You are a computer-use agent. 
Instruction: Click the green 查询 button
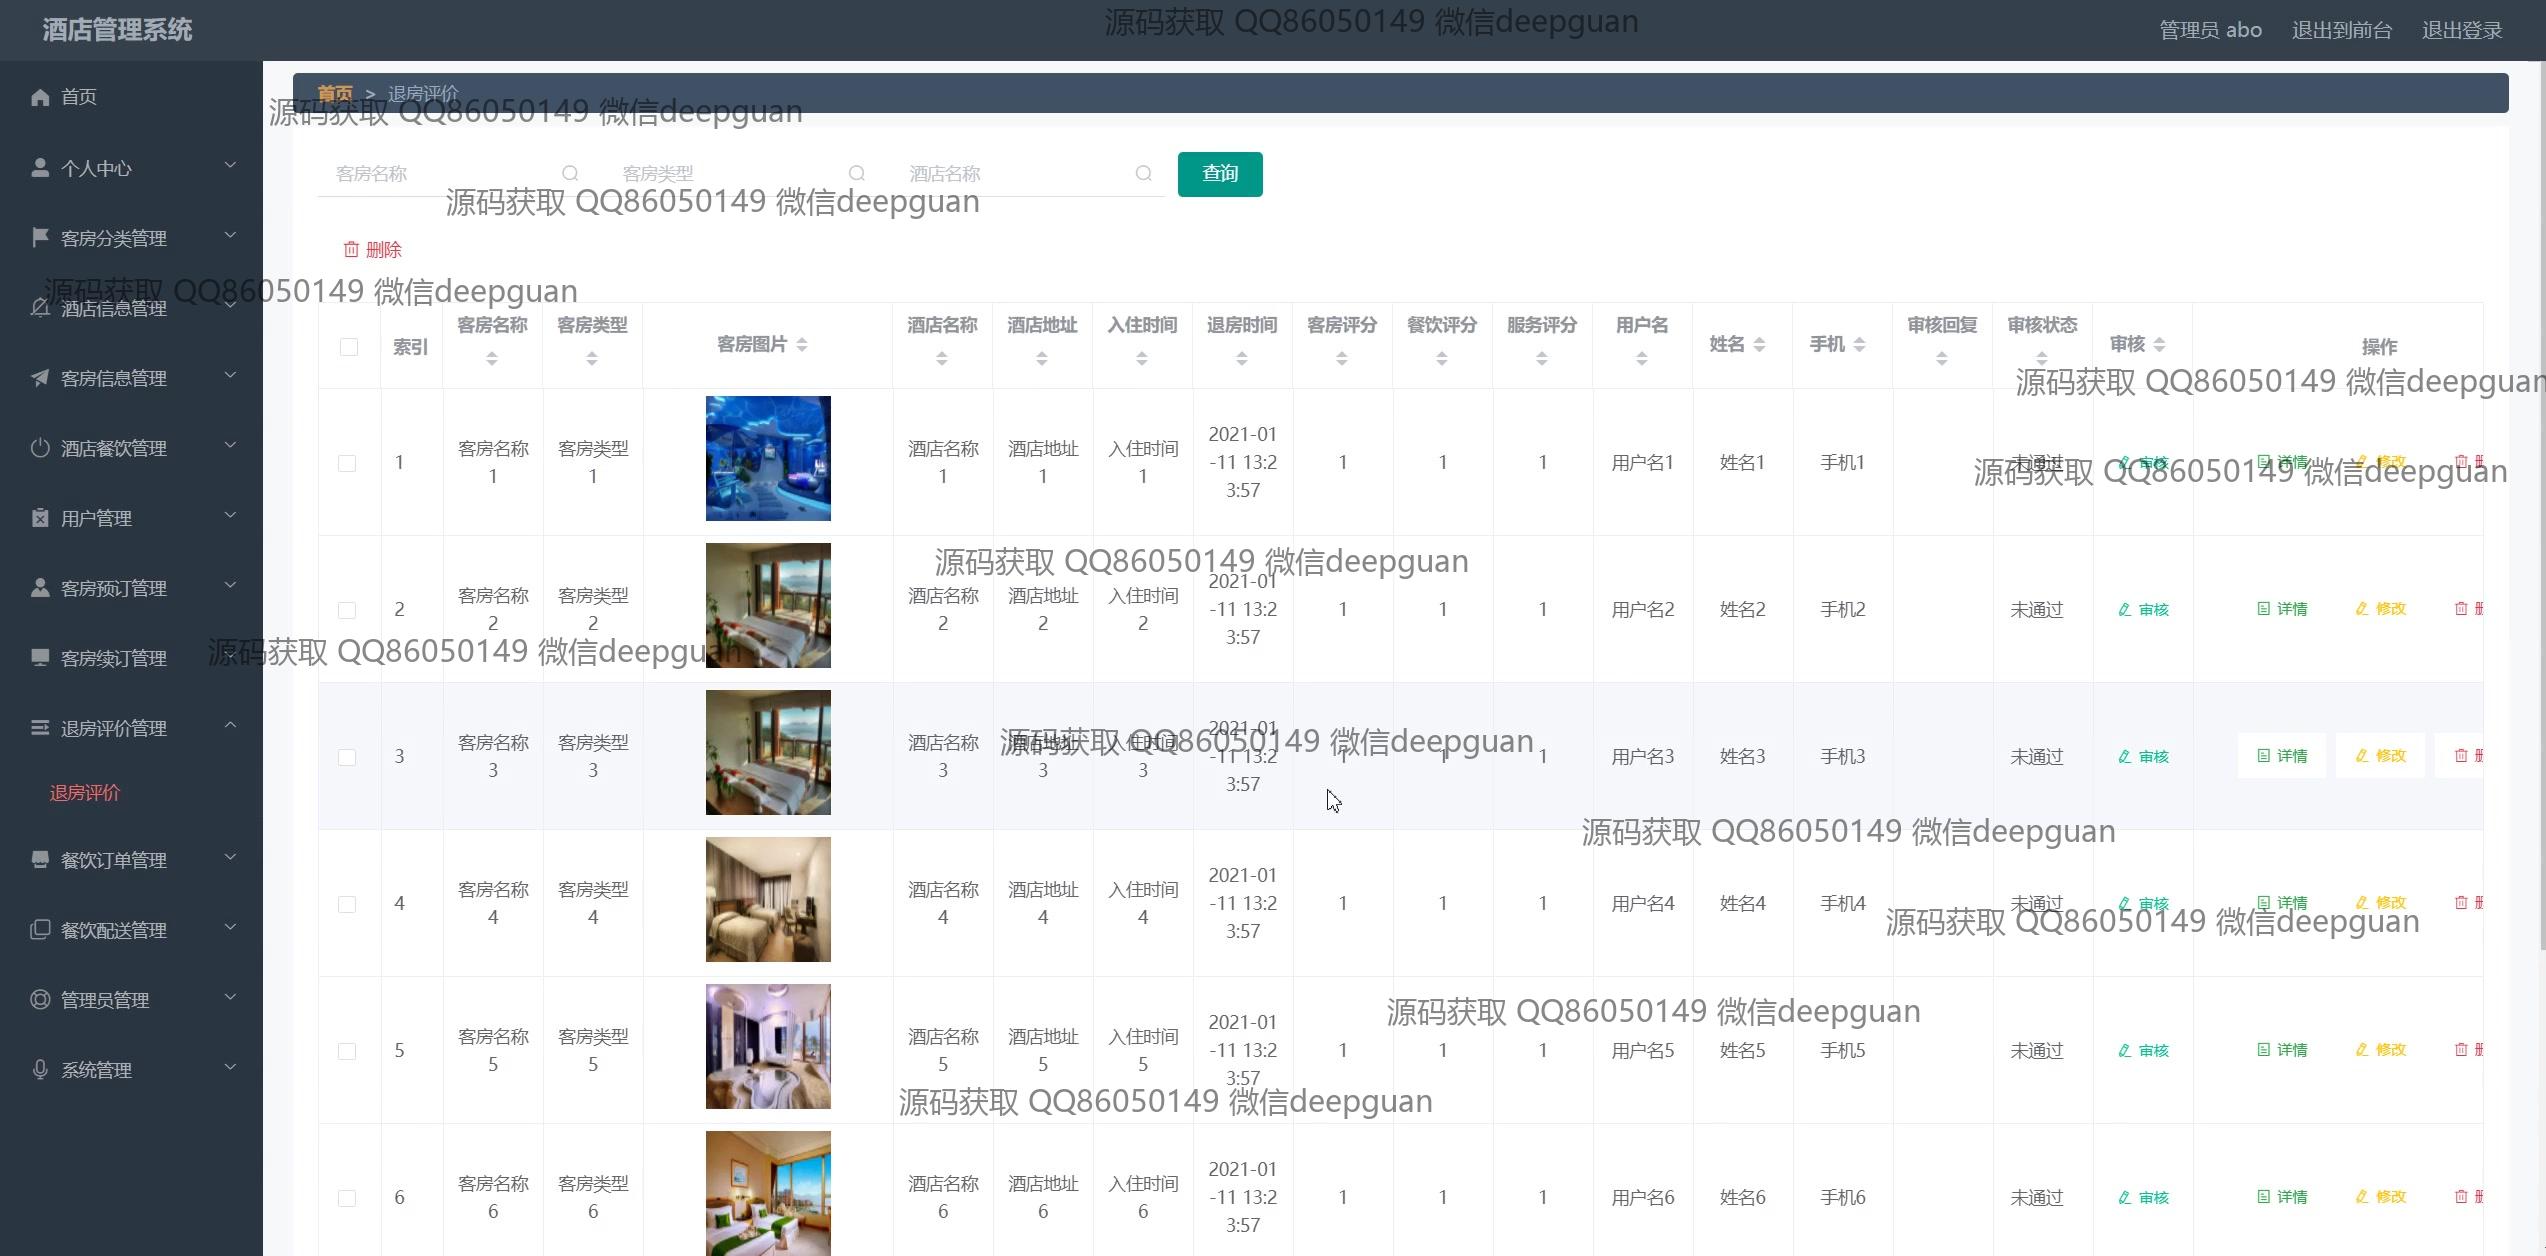pos(1219,174)
